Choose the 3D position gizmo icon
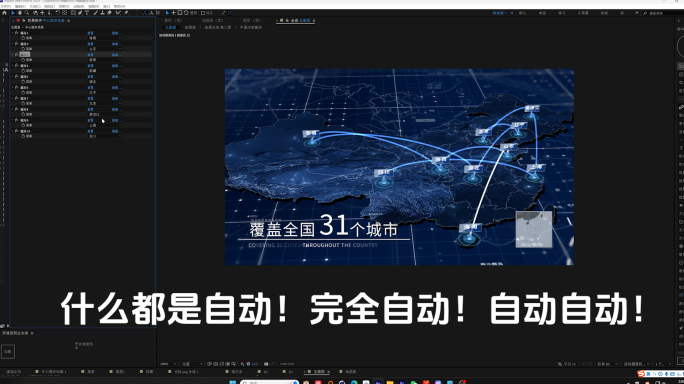 click(174, 13)
